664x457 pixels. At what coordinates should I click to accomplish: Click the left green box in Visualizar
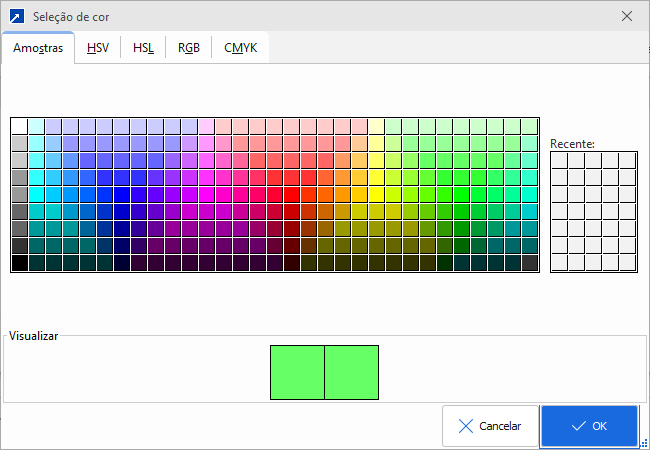297,373
